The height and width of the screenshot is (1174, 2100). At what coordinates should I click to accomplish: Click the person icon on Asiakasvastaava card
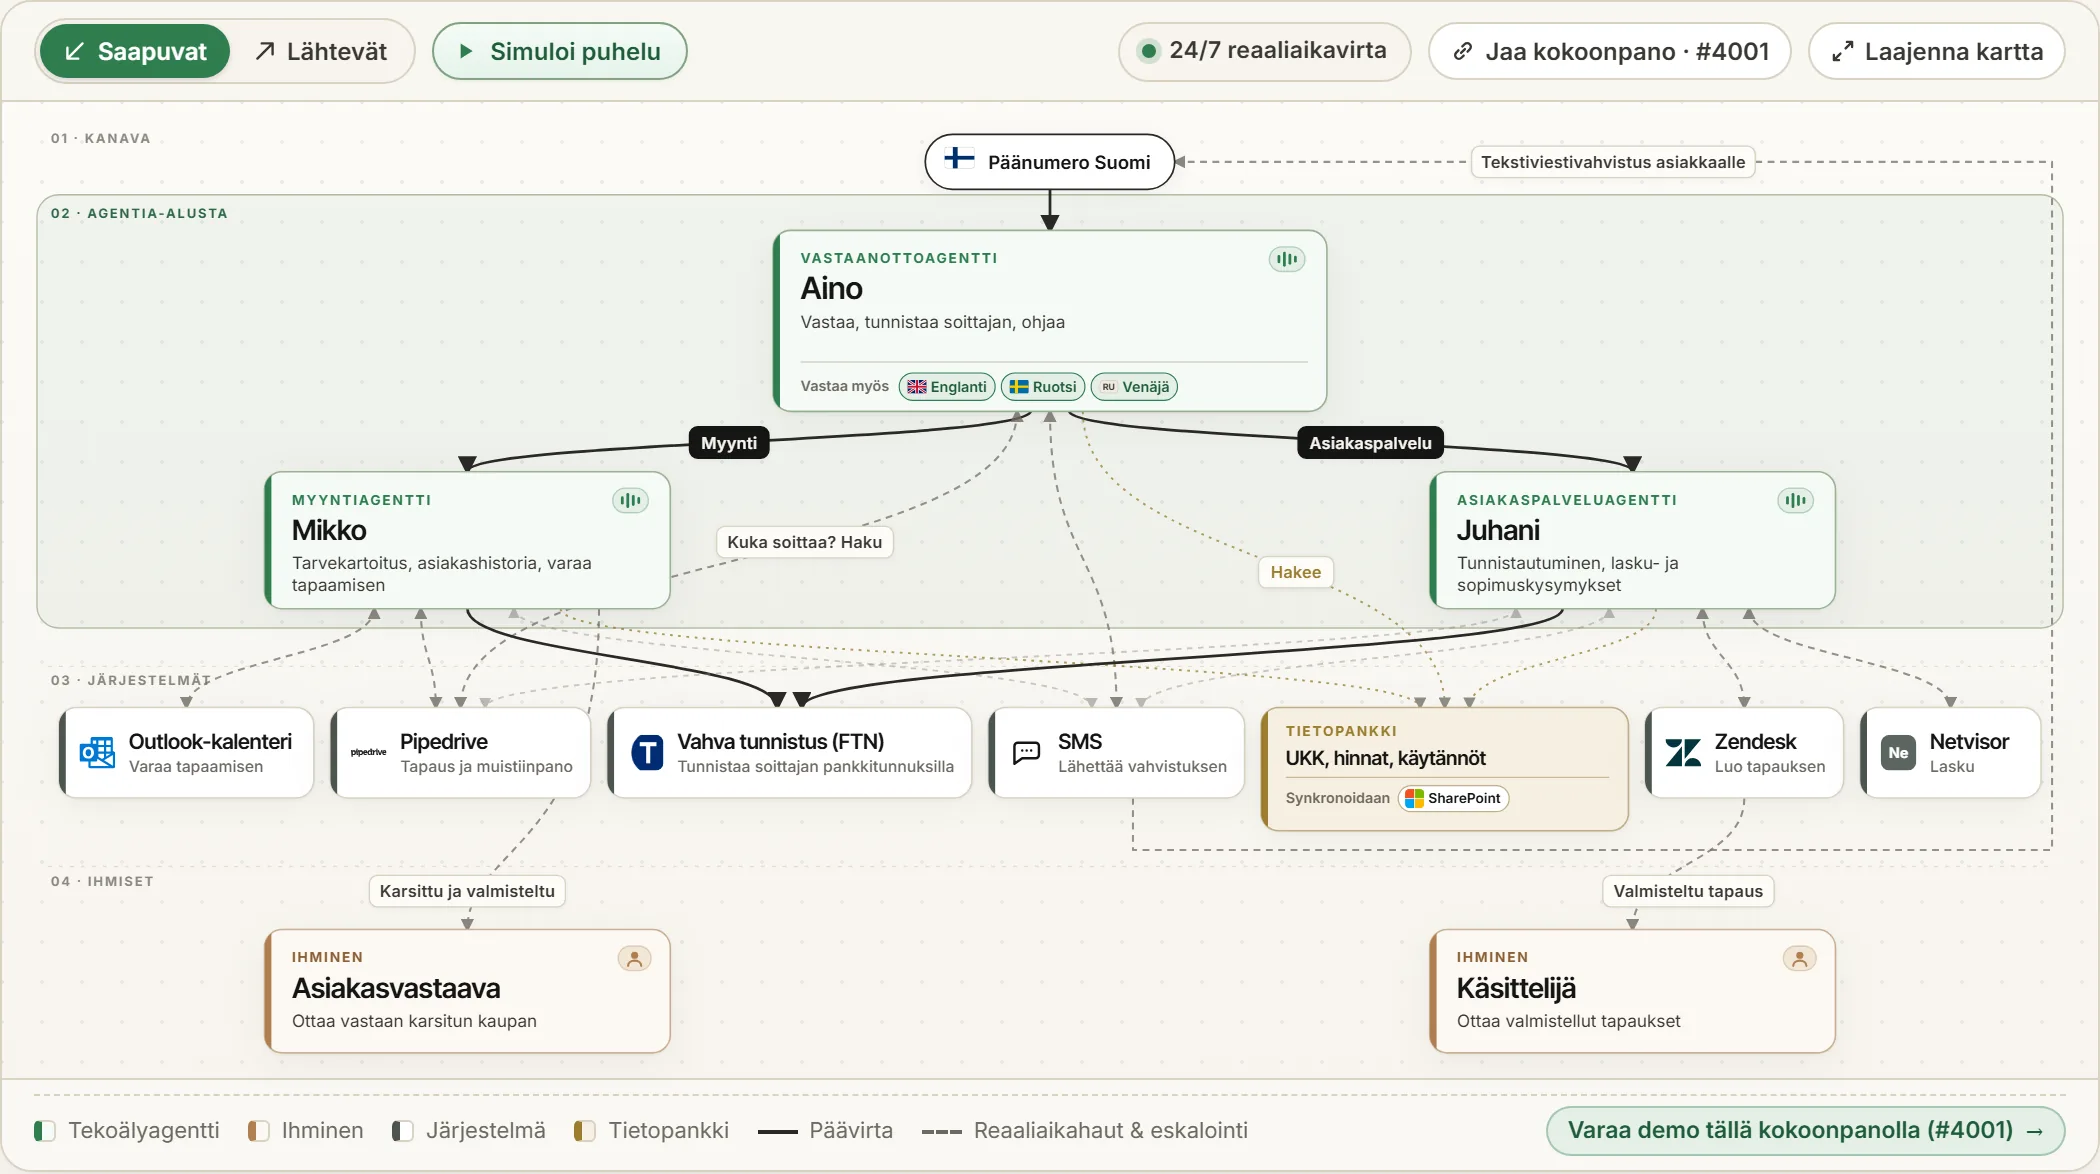click(x=634, y=958)
